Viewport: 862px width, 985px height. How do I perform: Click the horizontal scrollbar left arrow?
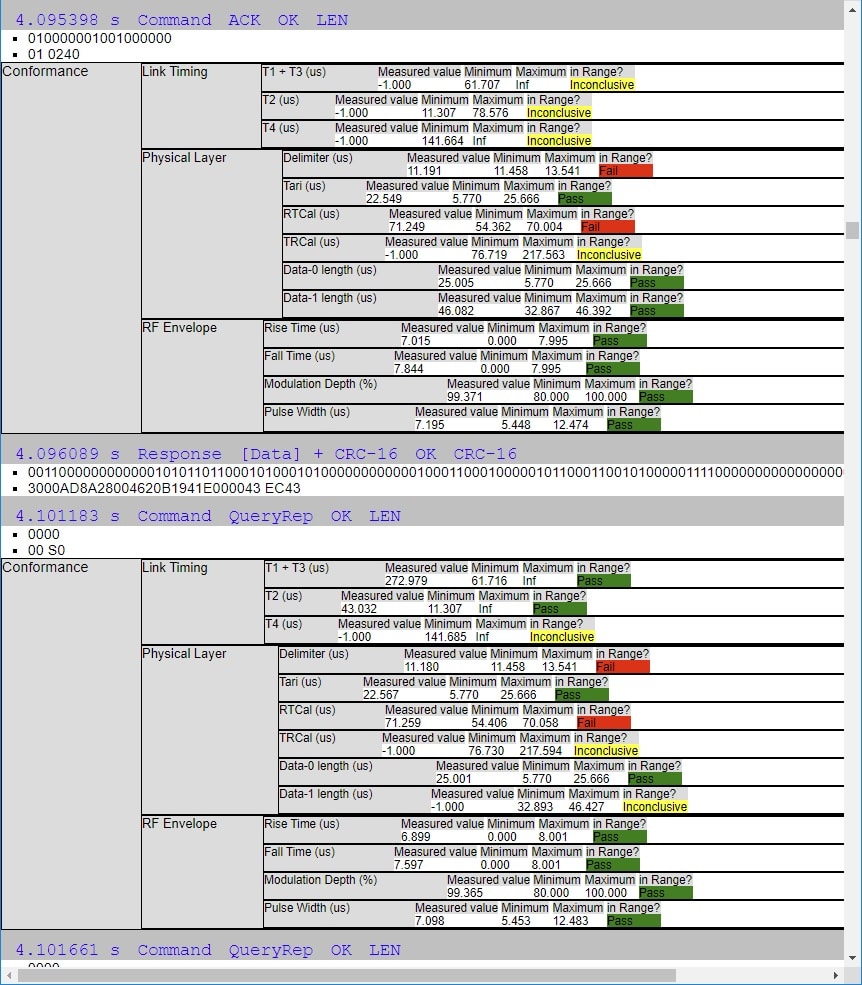pyautogui.click(x=8, y=976)
